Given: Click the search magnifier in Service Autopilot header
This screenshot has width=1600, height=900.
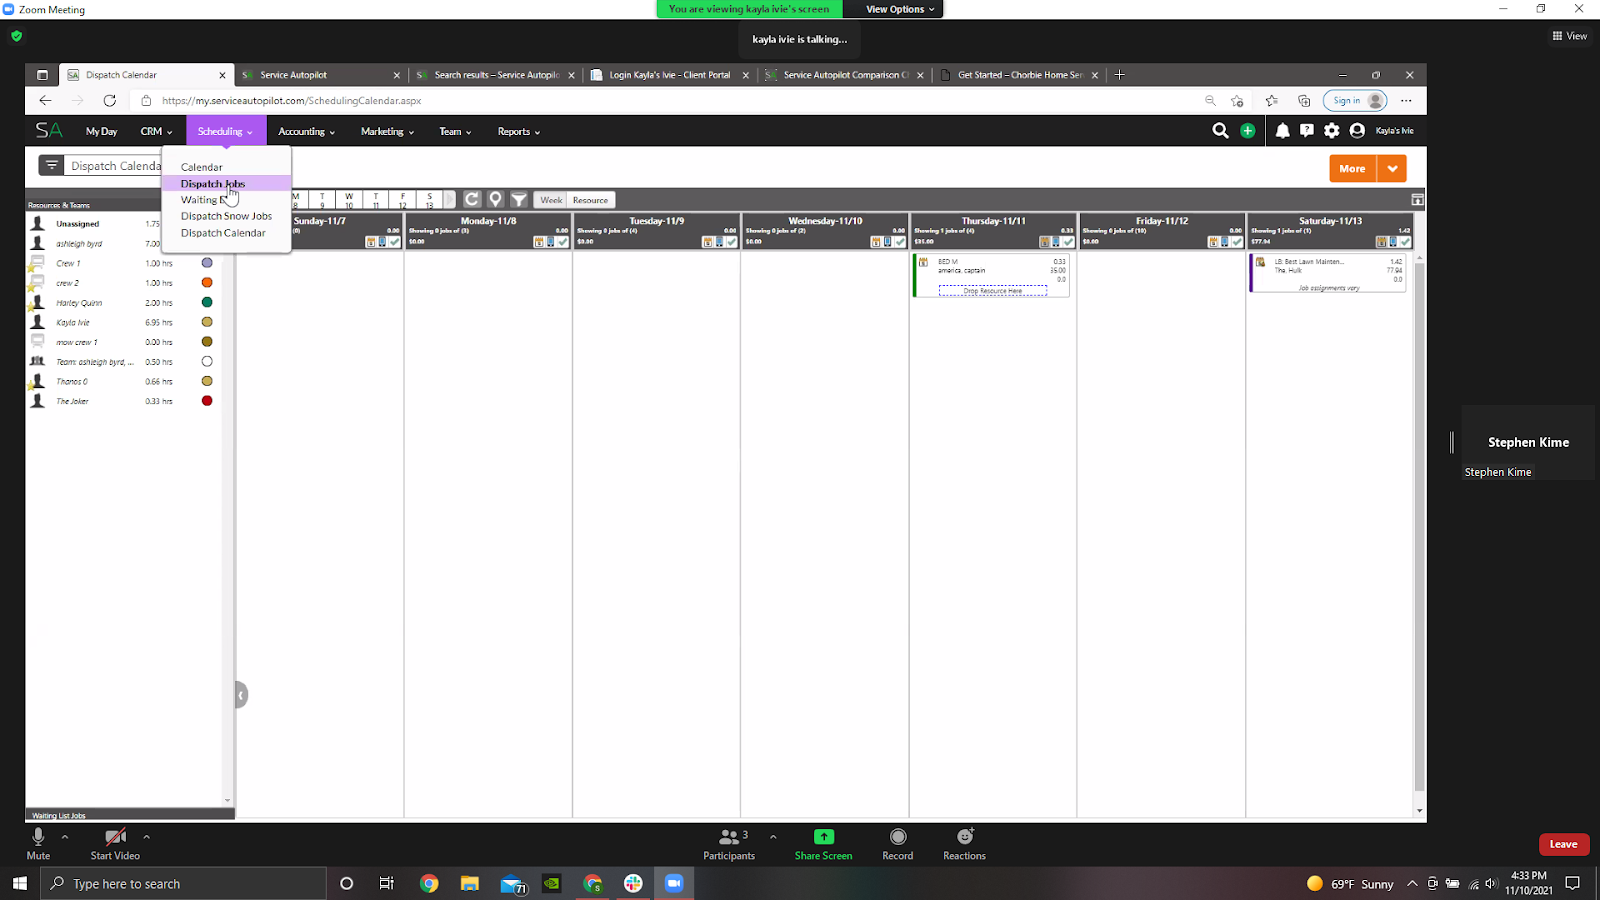Looking at the screenshot, I should point(1220,131).
